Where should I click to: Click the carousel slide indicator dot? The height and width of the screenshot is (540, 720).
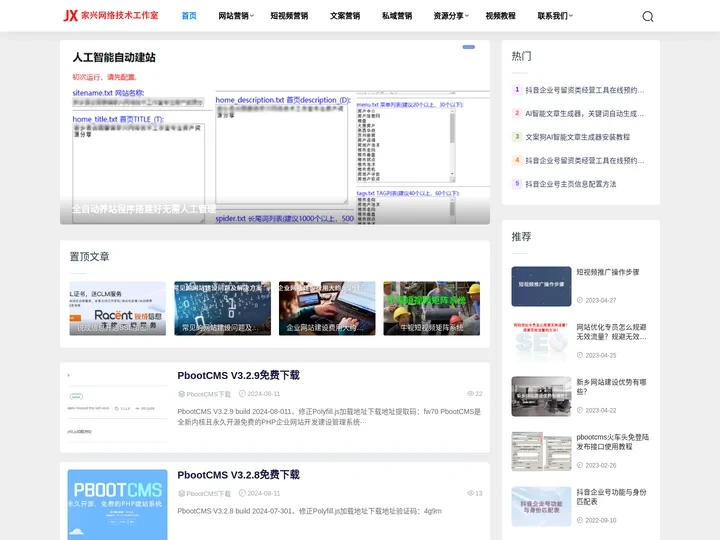pyautogui.click(x=469, y=47)
